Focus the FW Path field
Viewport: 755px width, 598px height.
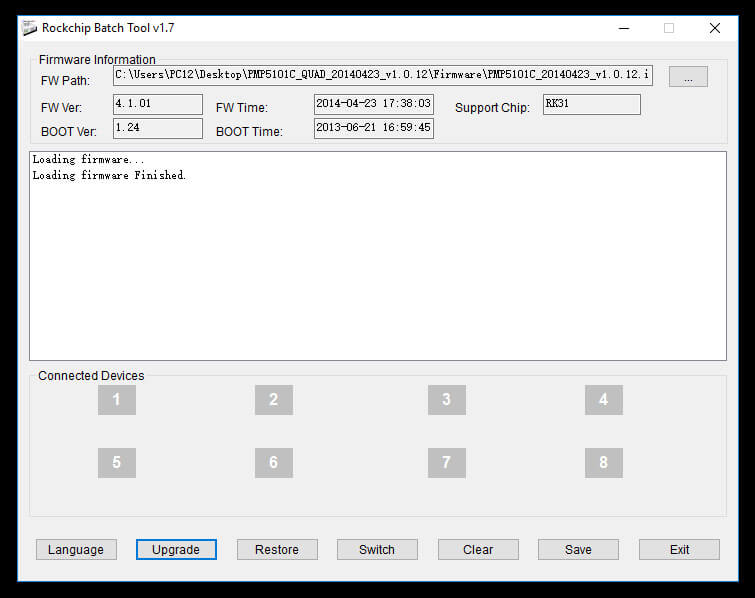click(x=383, y=76)
